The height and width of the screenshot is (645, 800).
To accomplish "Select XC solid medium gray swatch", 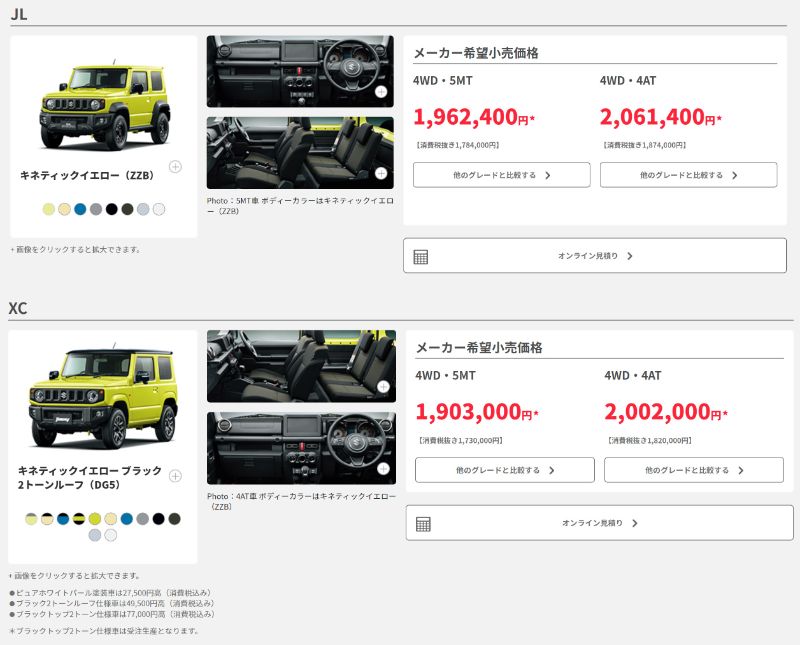I will point(142,519).
